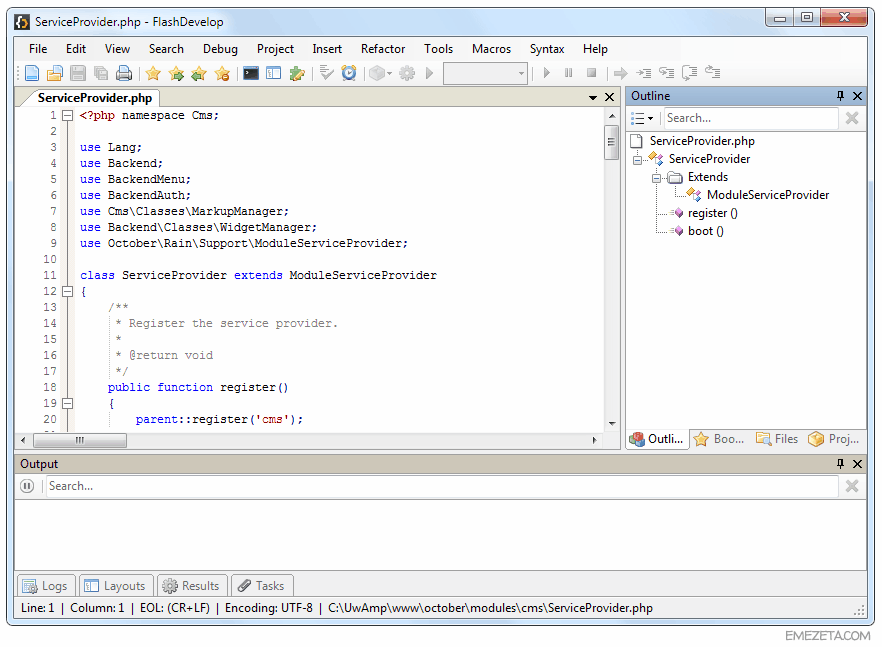Click the debugger Pause button
The height and width of the screenshot is (647, 882).
click(x=569, y=73)
